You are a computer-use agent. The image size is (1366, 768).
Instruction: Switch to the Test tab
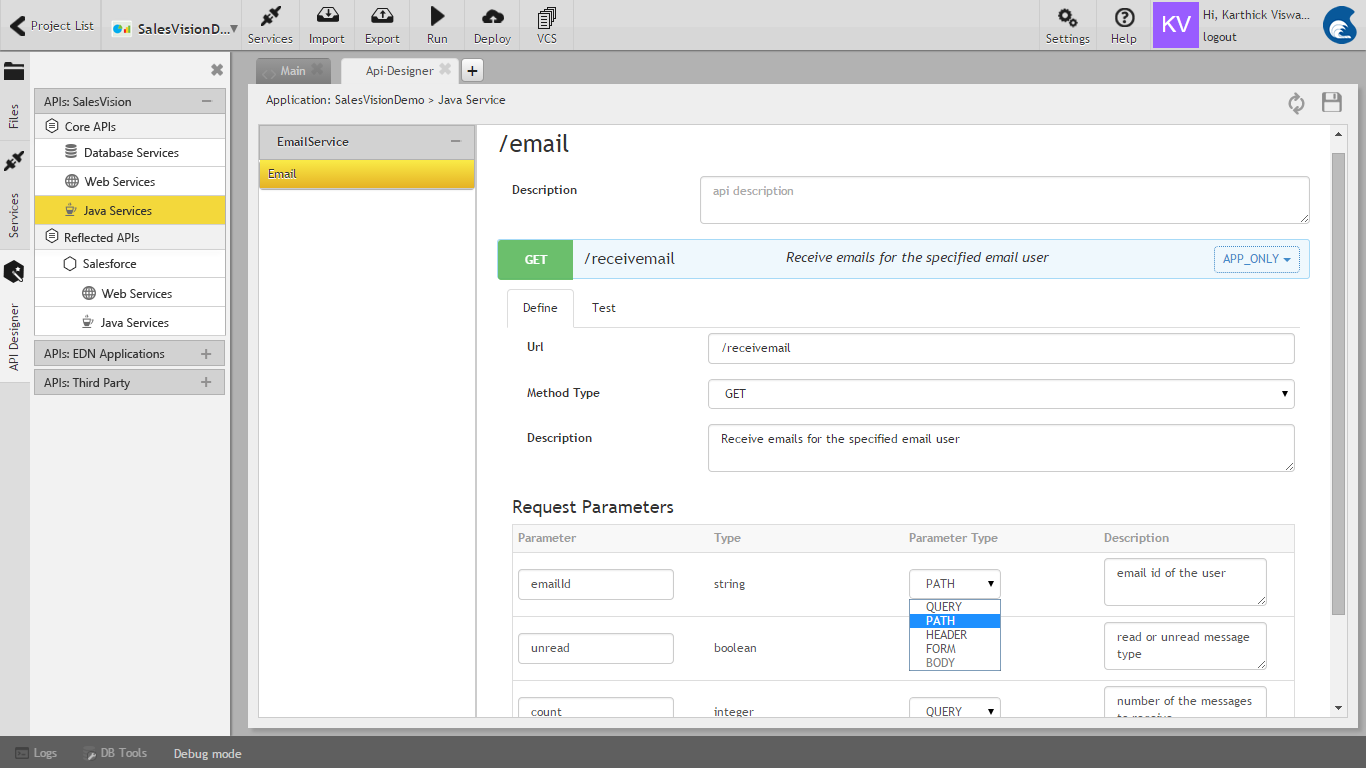click(x=603, y=308)
